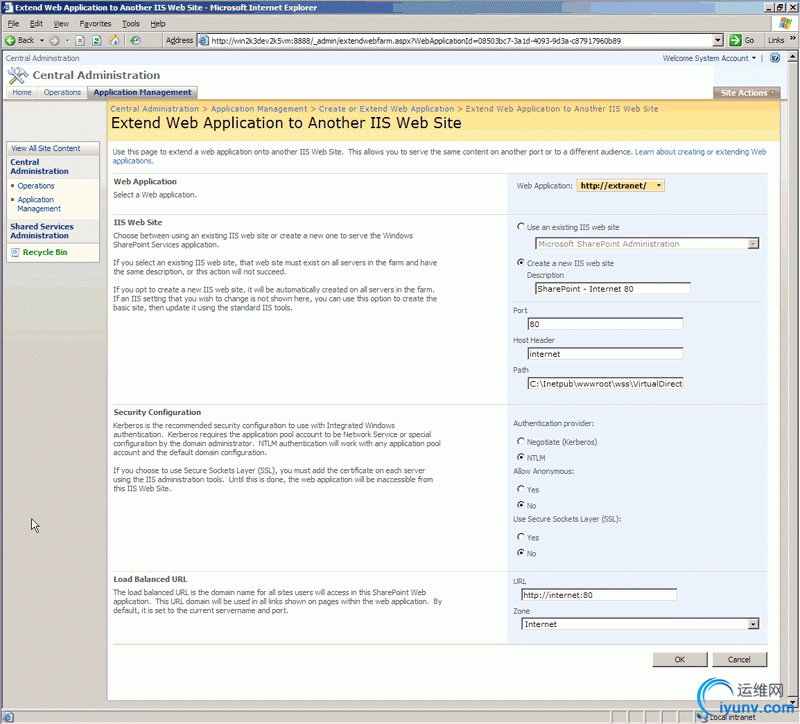The image size is (800, 724).
Task: Click the Load Balanced URL field
Action: pos(599,595)
